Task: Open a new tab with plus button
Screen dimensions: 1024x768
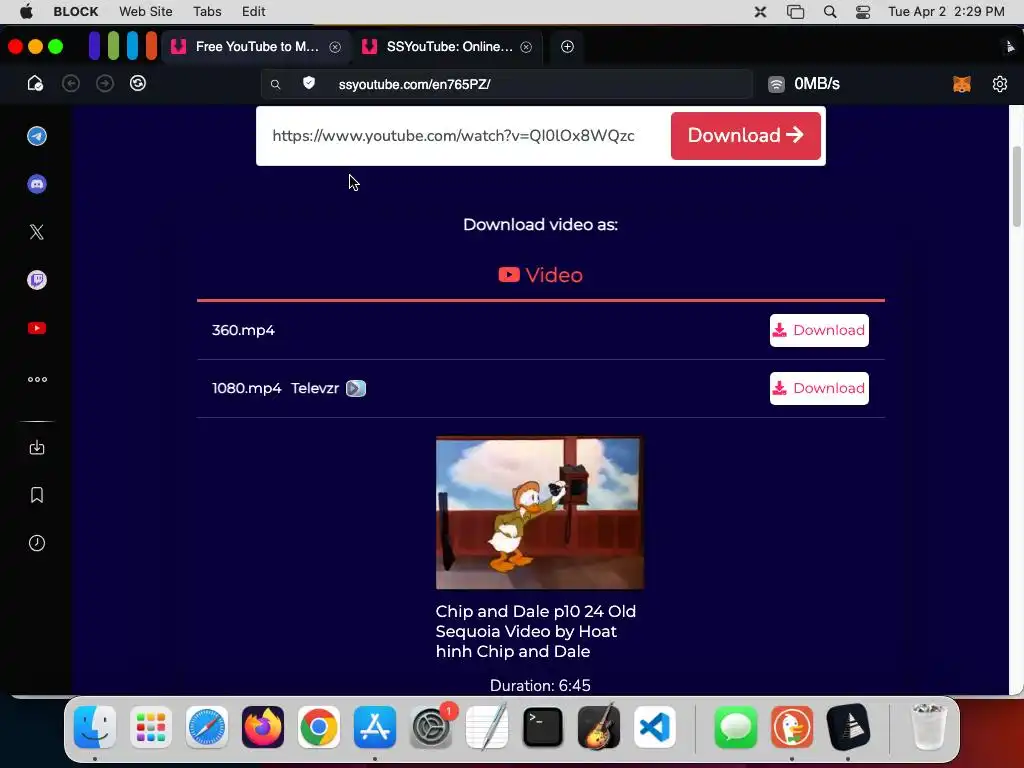Action: (568, 46)
